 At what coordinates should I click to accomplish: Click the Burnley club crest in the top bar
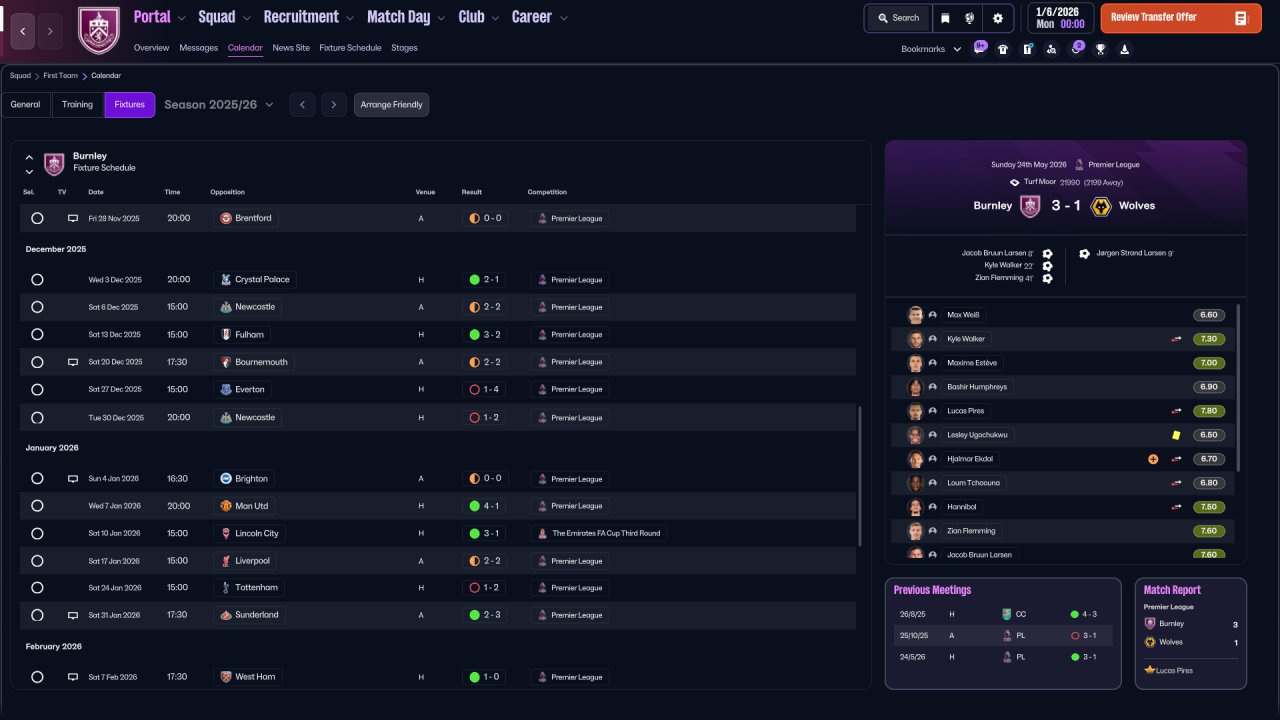pyautogui.click(x=98, y=30)
